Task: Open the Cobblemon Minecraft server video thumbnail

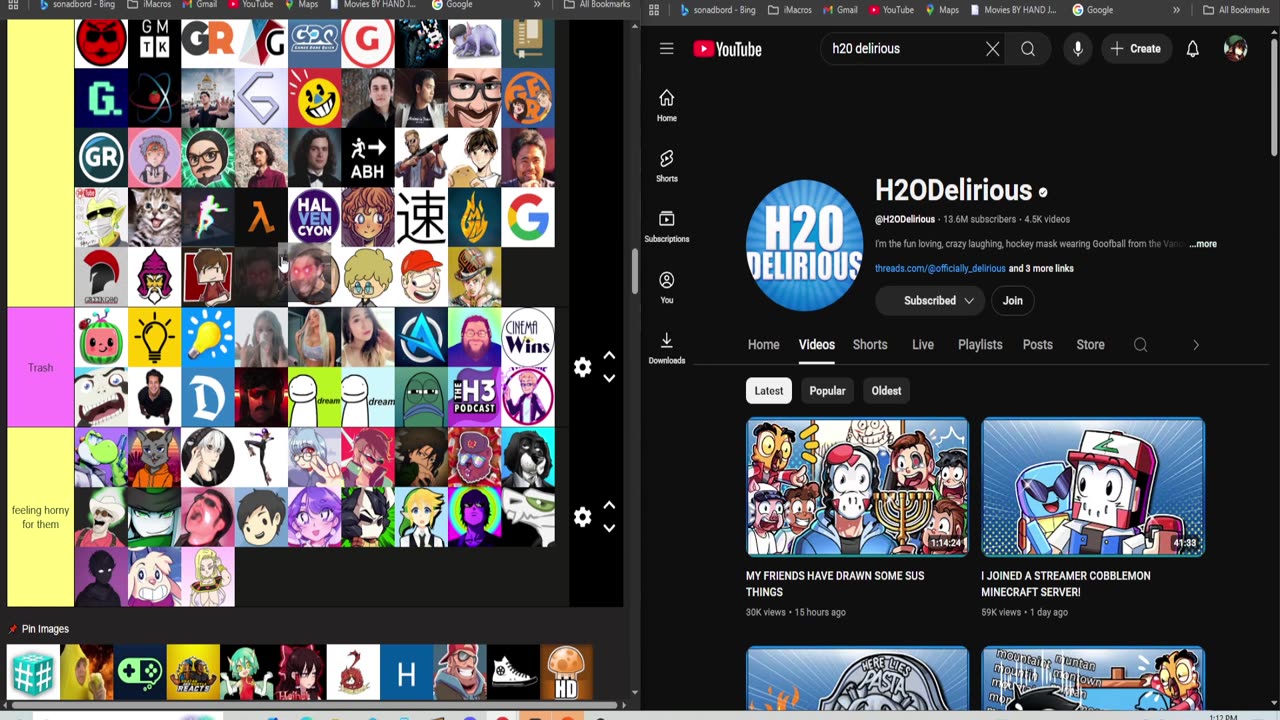Action: 1093,487
